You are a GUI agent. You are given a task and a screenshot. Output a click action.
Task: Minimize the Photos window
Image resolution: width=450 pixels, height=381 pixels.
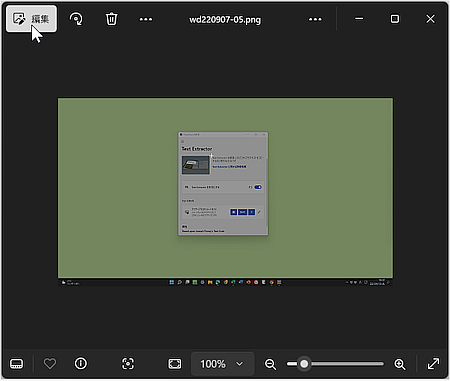[x=359, y=19]
